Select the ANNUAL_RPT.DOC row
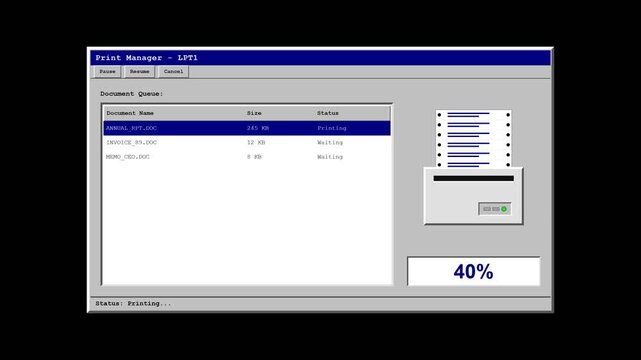This screenshot has width=641, height=360. (x=247, y=128)
